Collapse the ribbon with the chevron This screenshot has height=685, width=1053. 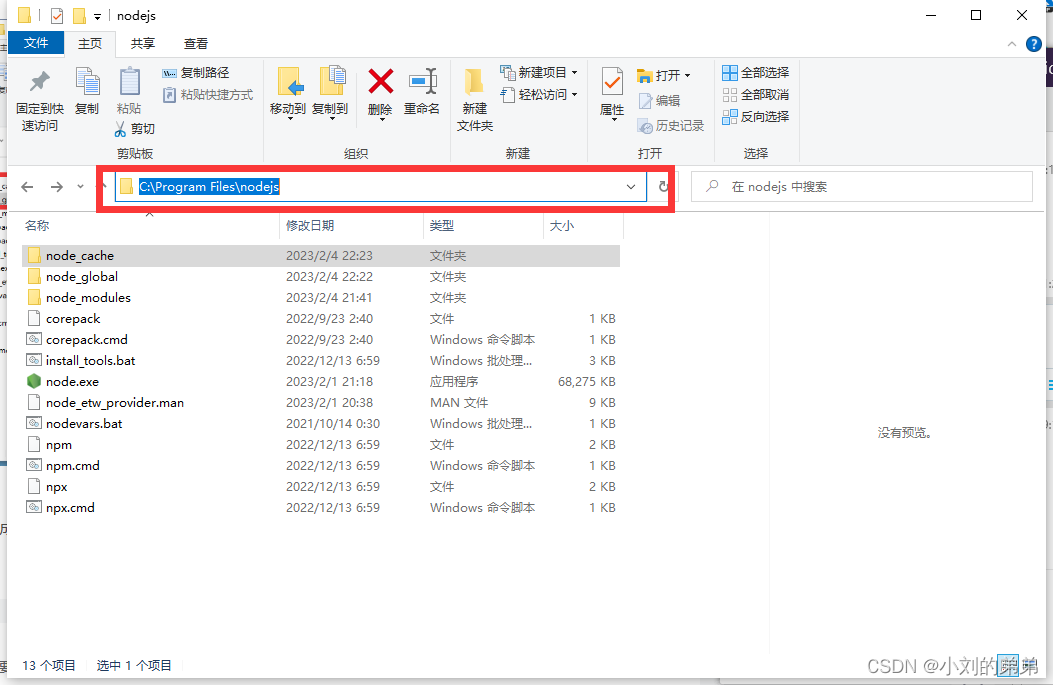pos(1012,44)
